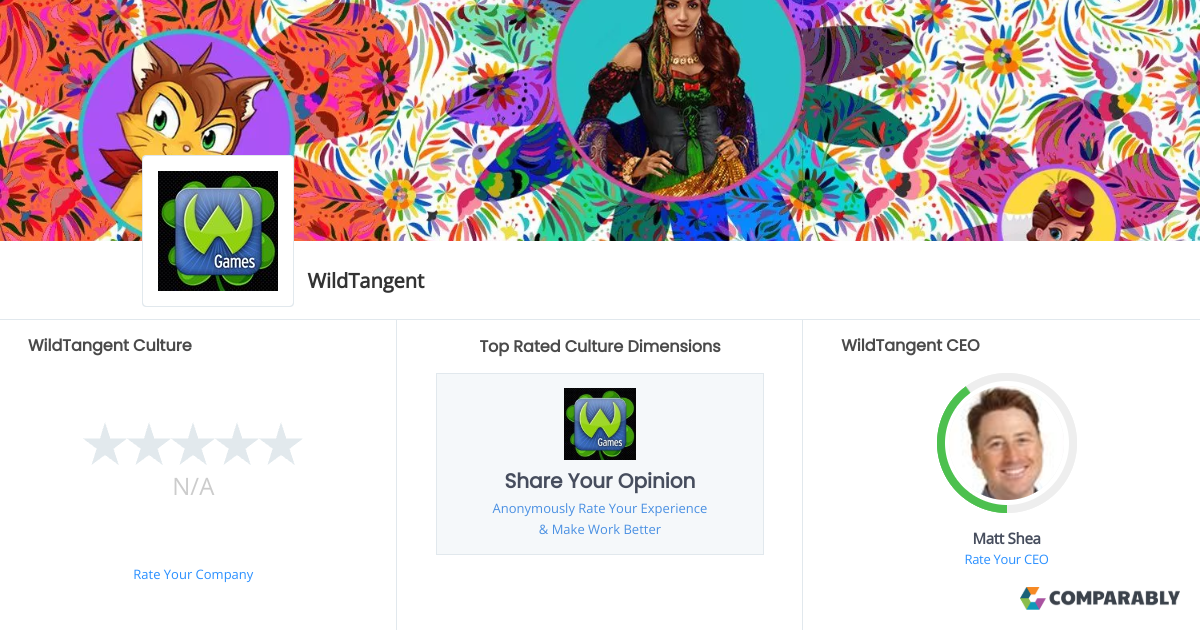The width and height of the screenshot is (1200, 630).
Task: Click the COMPARABLY wordmark text
Action: point(1115,598)
